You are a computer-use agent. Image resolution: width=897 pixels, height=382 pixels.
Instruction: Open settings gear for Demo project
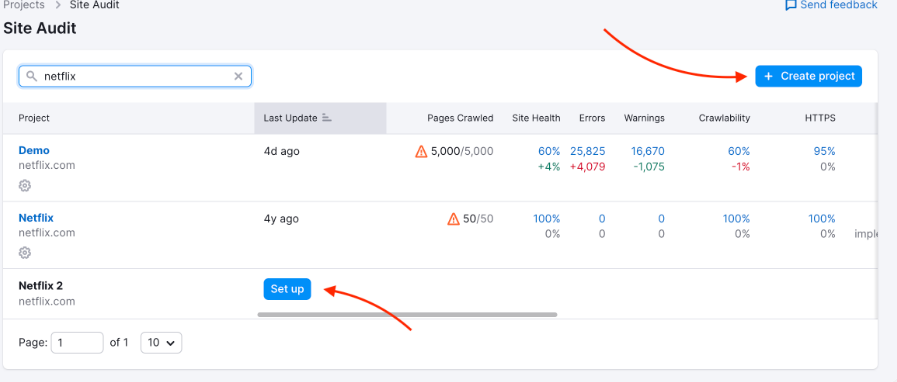coord(25,185)
